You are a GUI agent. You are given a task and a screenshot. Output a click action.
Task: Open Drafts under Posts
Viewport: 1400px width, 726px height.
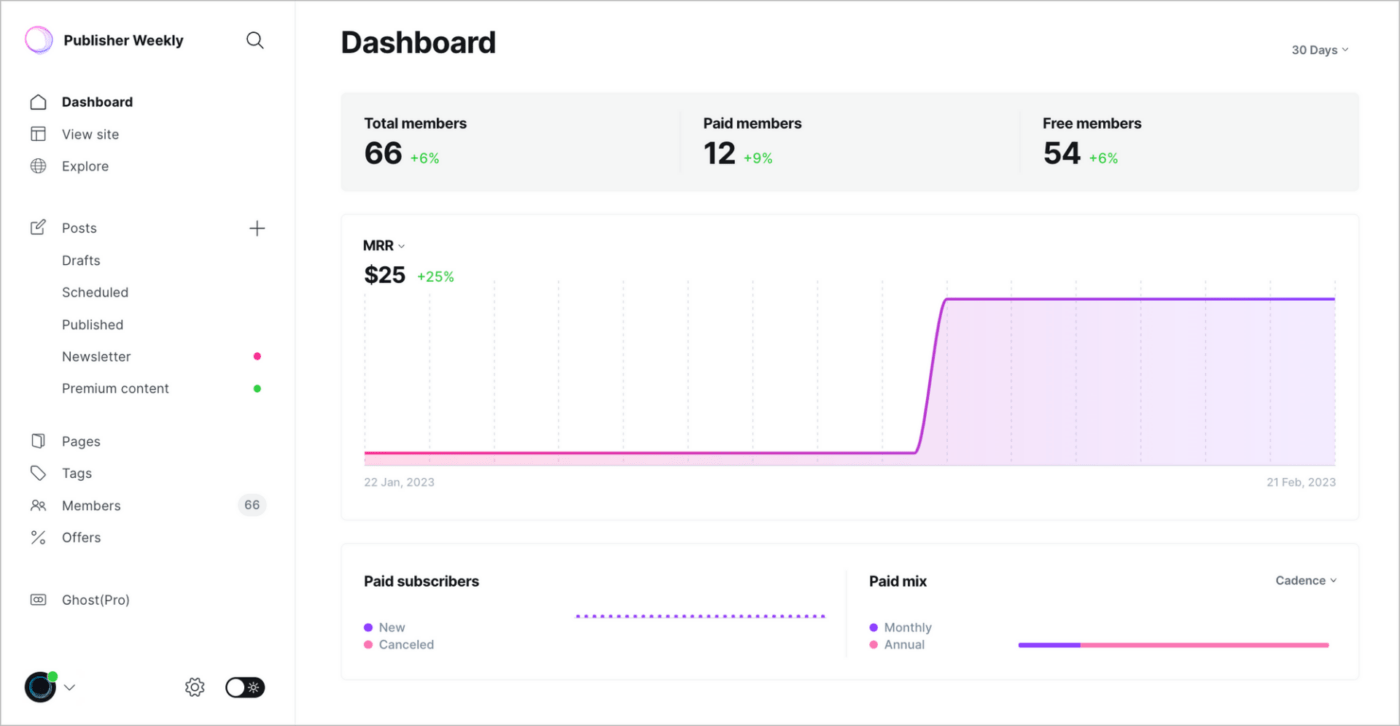[81, 260]
